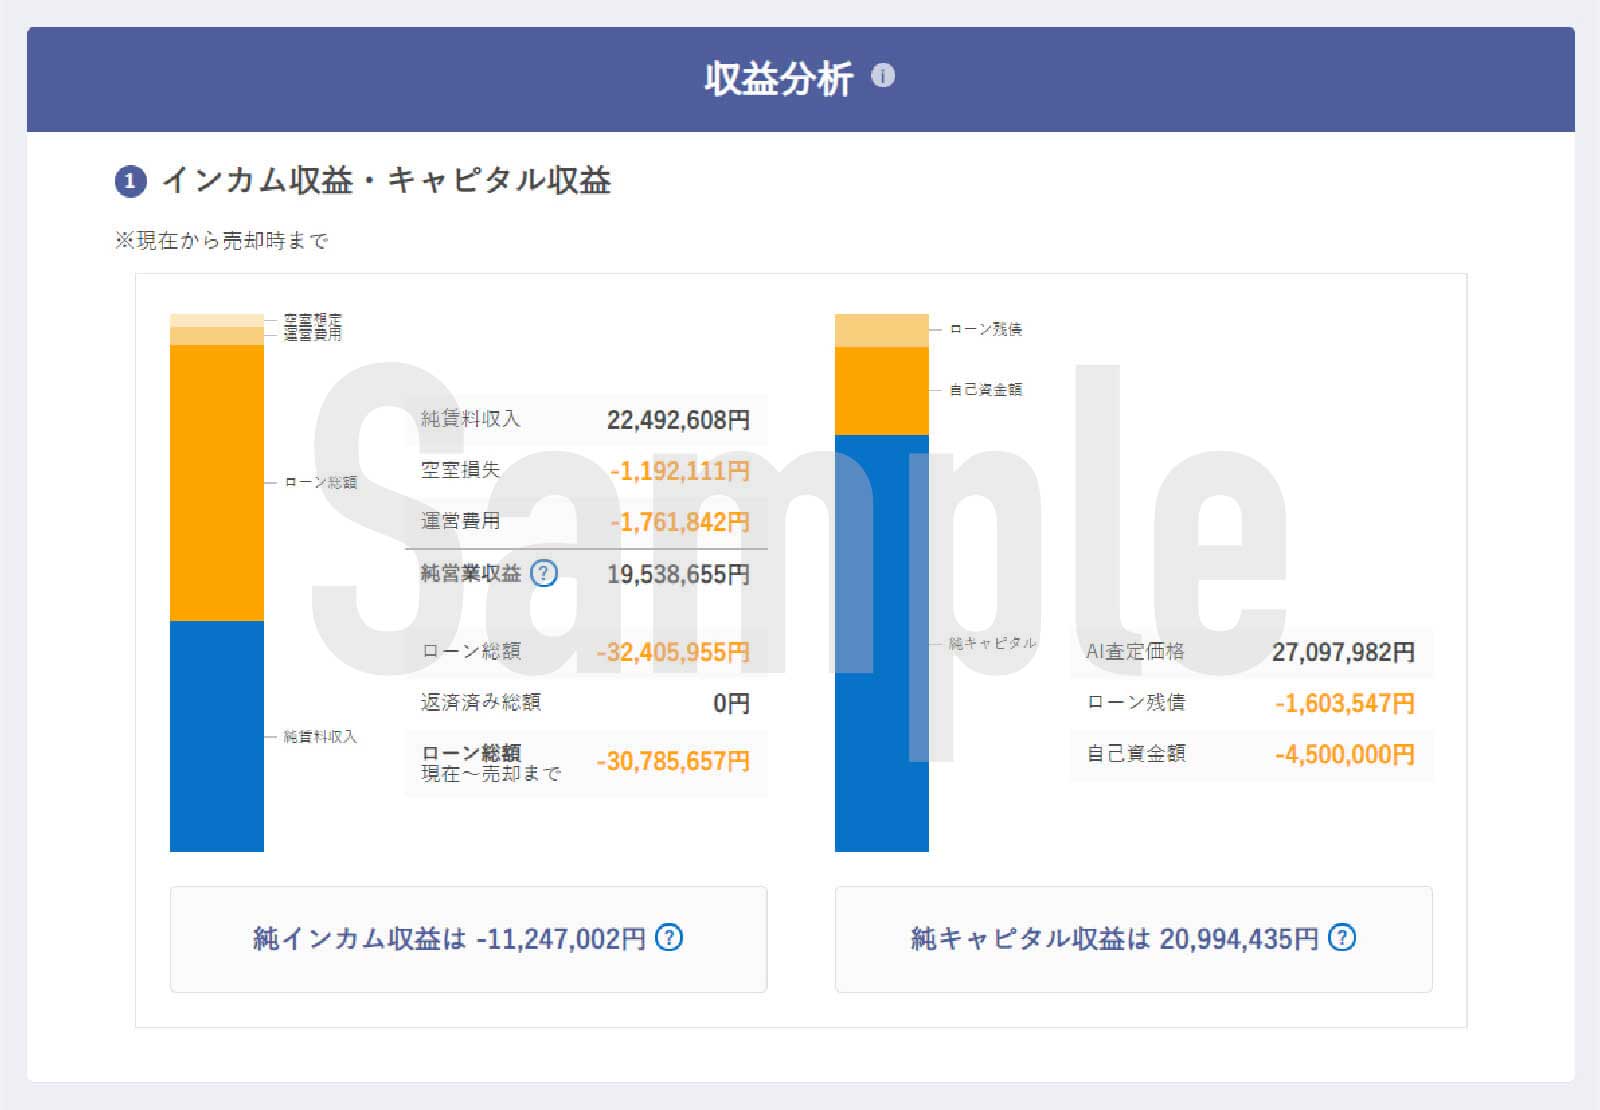1600x1110 pixels.
Task: Click help icon after 純キャピタル収益 amount
Action: coord(1341,938)
